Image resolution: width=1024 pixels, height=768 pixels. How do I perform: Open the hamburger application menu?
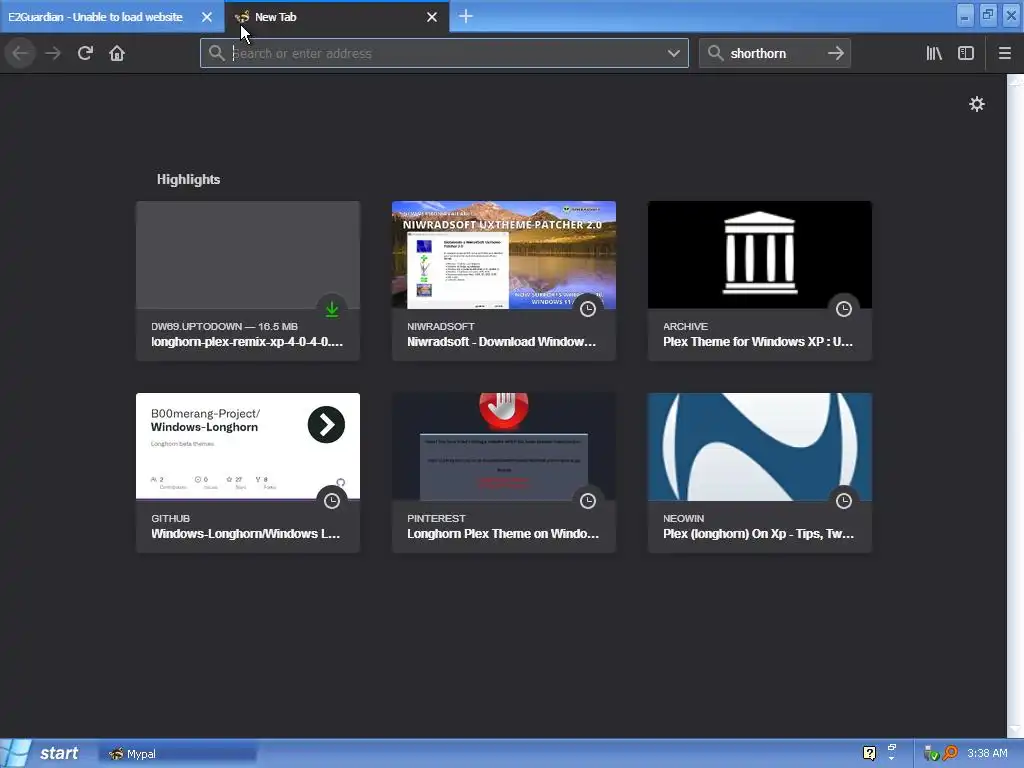[1004, 53]
